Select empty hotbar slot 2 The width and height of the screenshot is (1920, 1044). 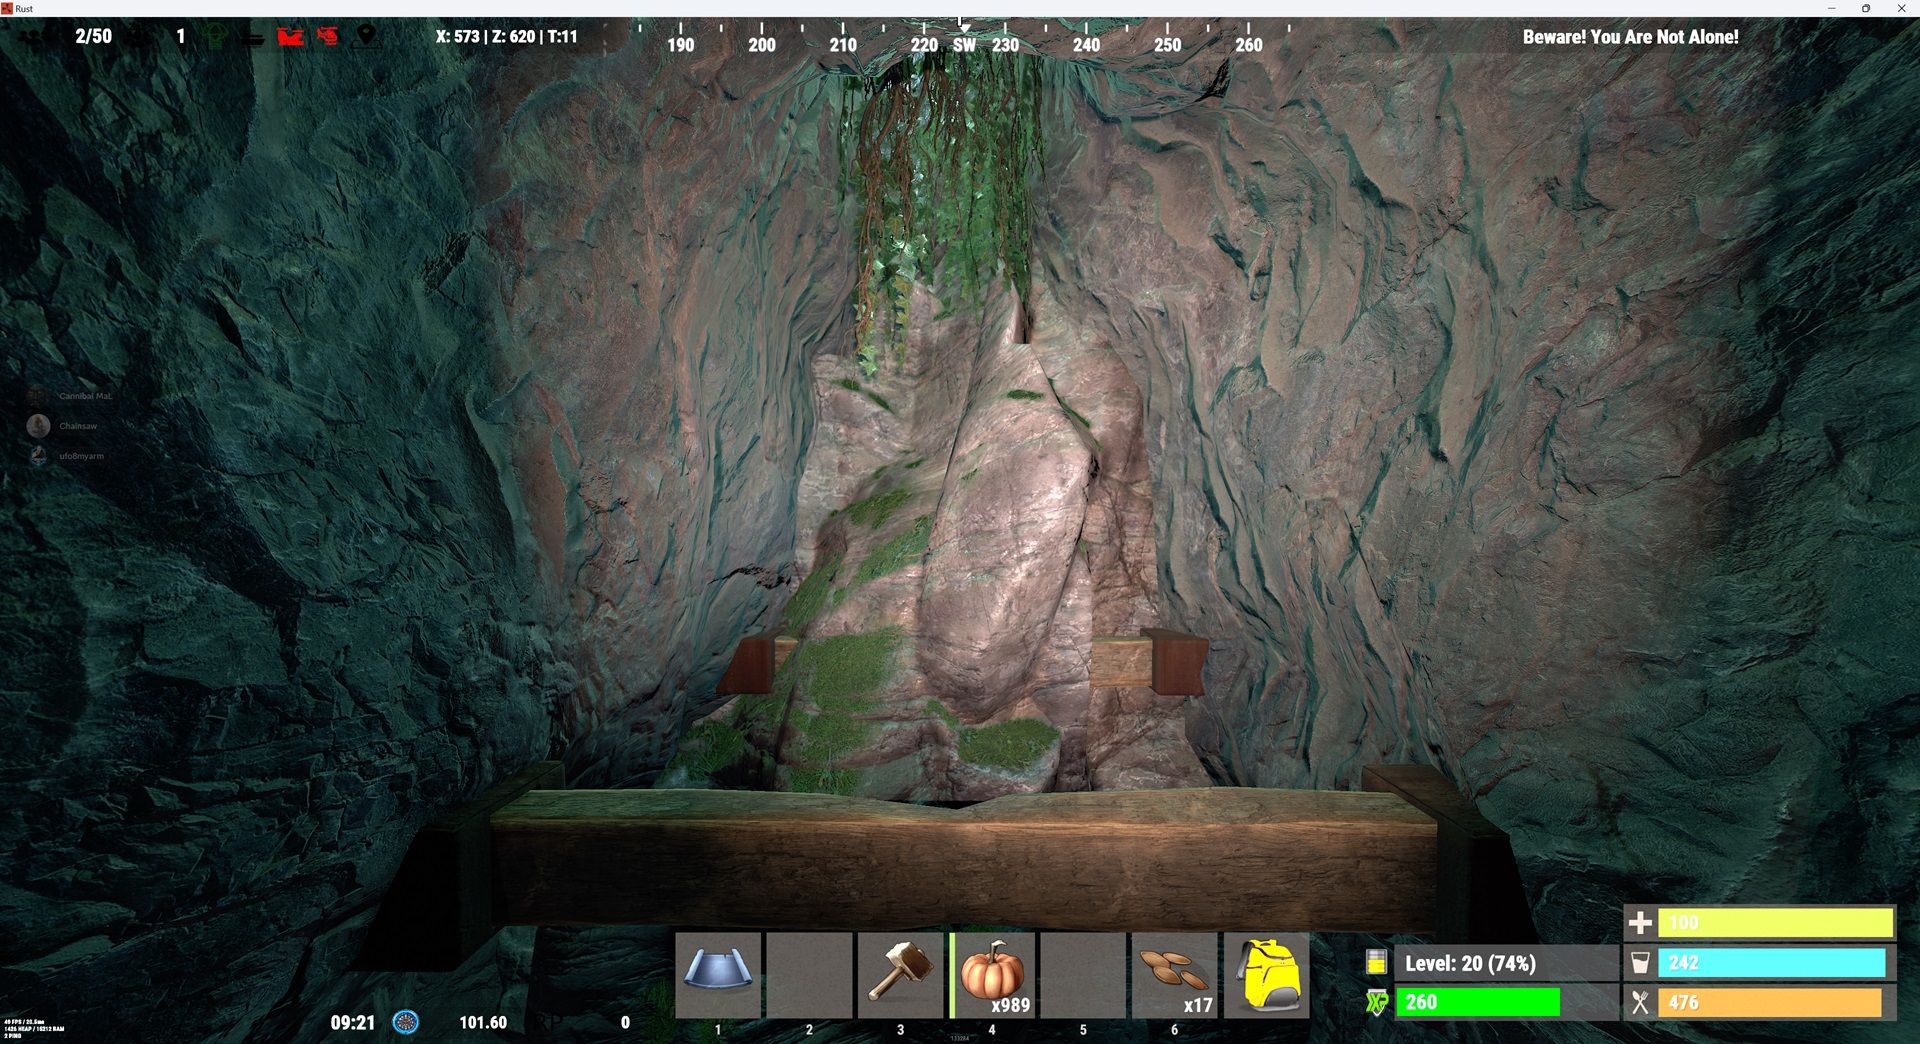pos(809,975)
